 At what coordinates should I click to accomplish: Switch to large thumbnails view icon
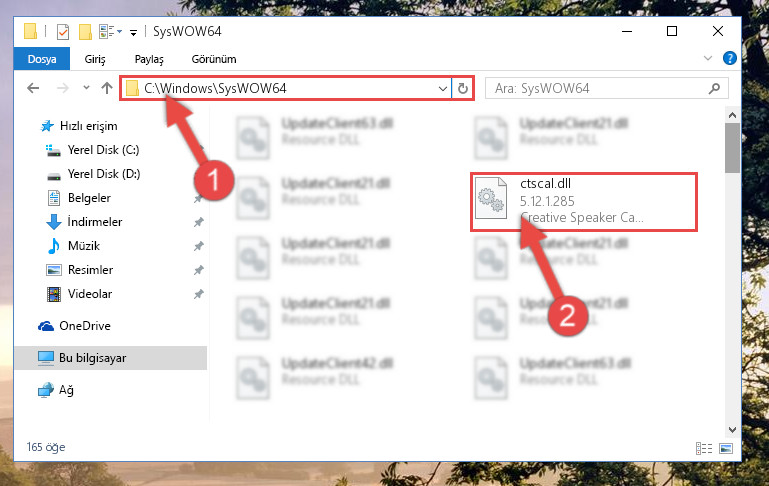coord(726,448)
